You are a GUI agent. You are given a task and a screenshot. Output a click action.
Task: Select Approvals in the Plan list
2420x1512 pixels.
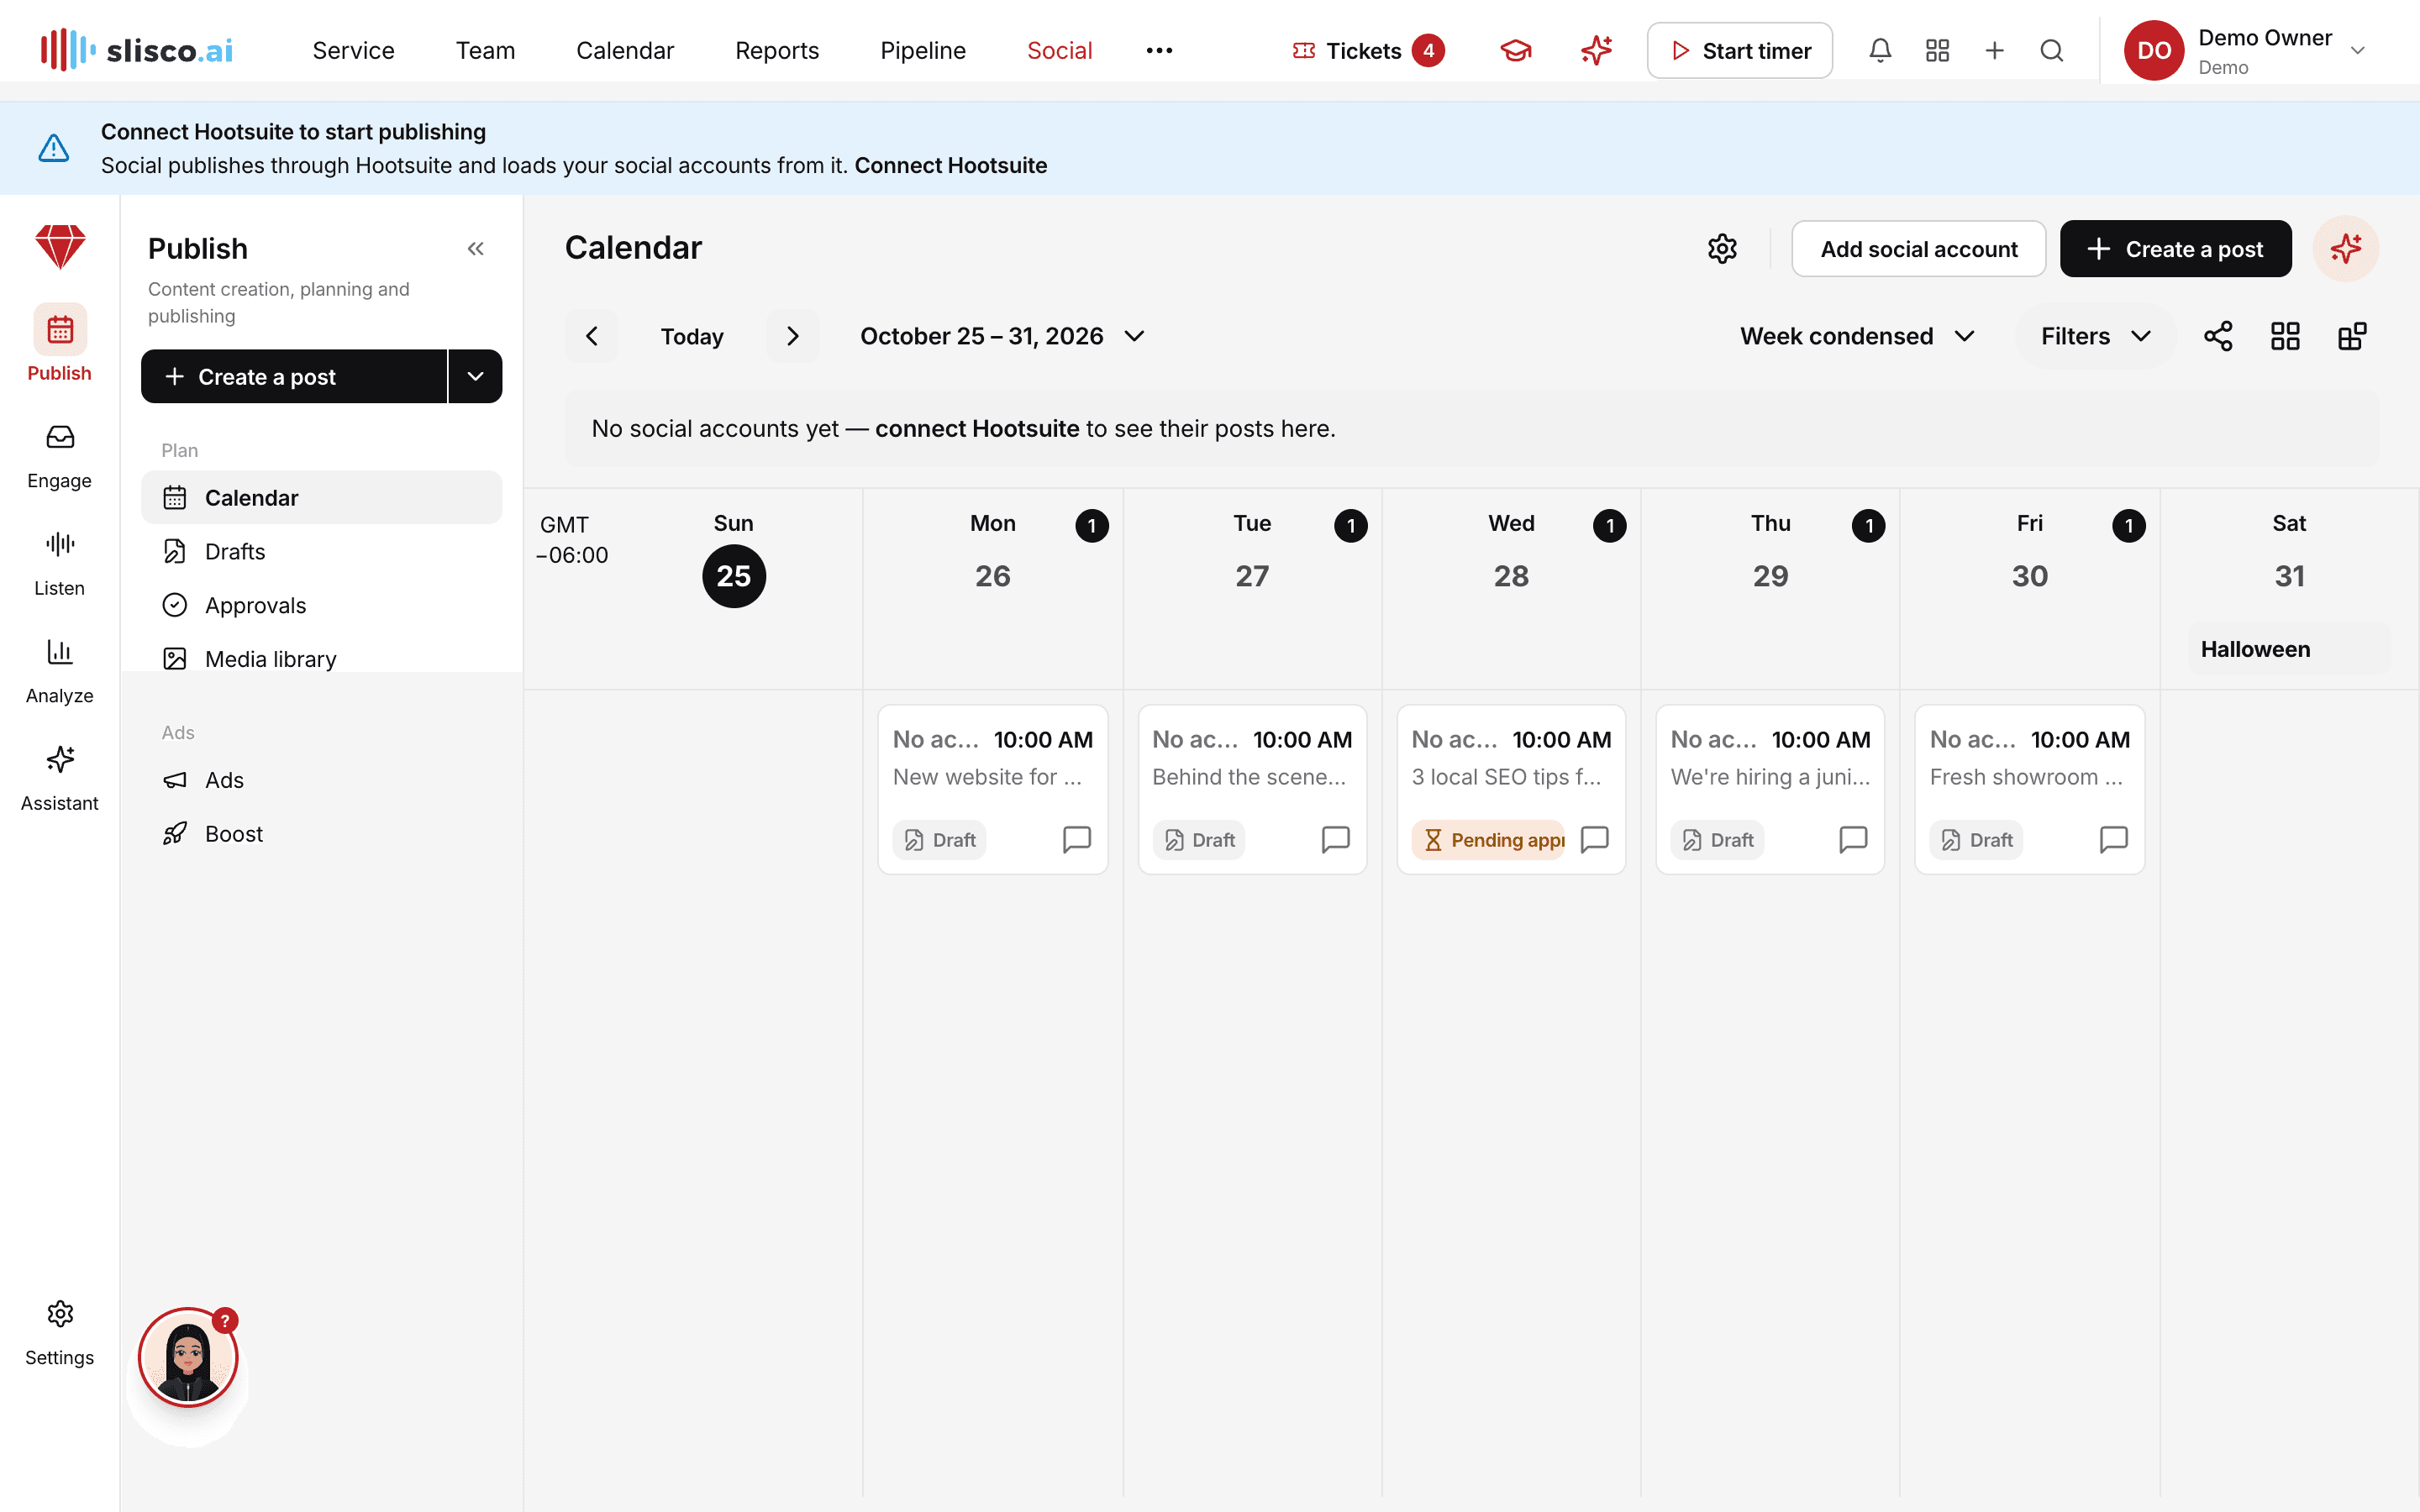click(321, 605)
